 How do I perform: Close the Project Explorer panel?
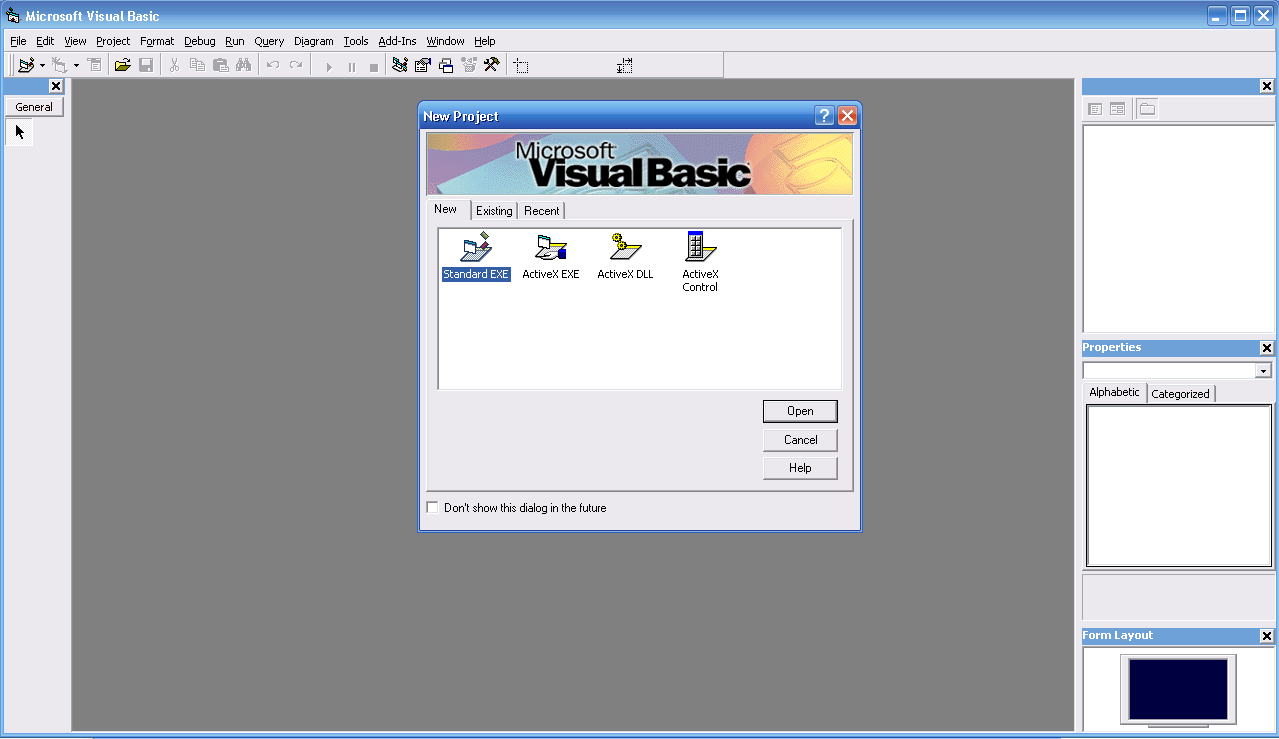(1267, 86)
